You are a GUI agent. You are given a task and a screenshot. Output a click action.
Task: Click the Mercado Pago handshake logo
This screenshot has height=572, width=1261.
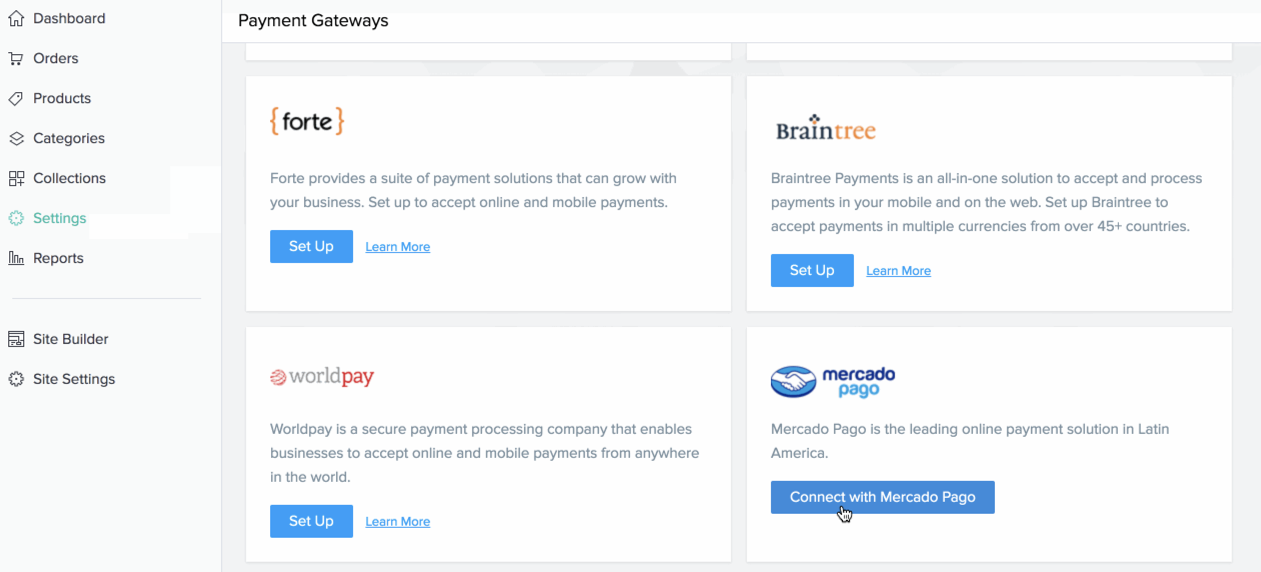click(794, 381)
